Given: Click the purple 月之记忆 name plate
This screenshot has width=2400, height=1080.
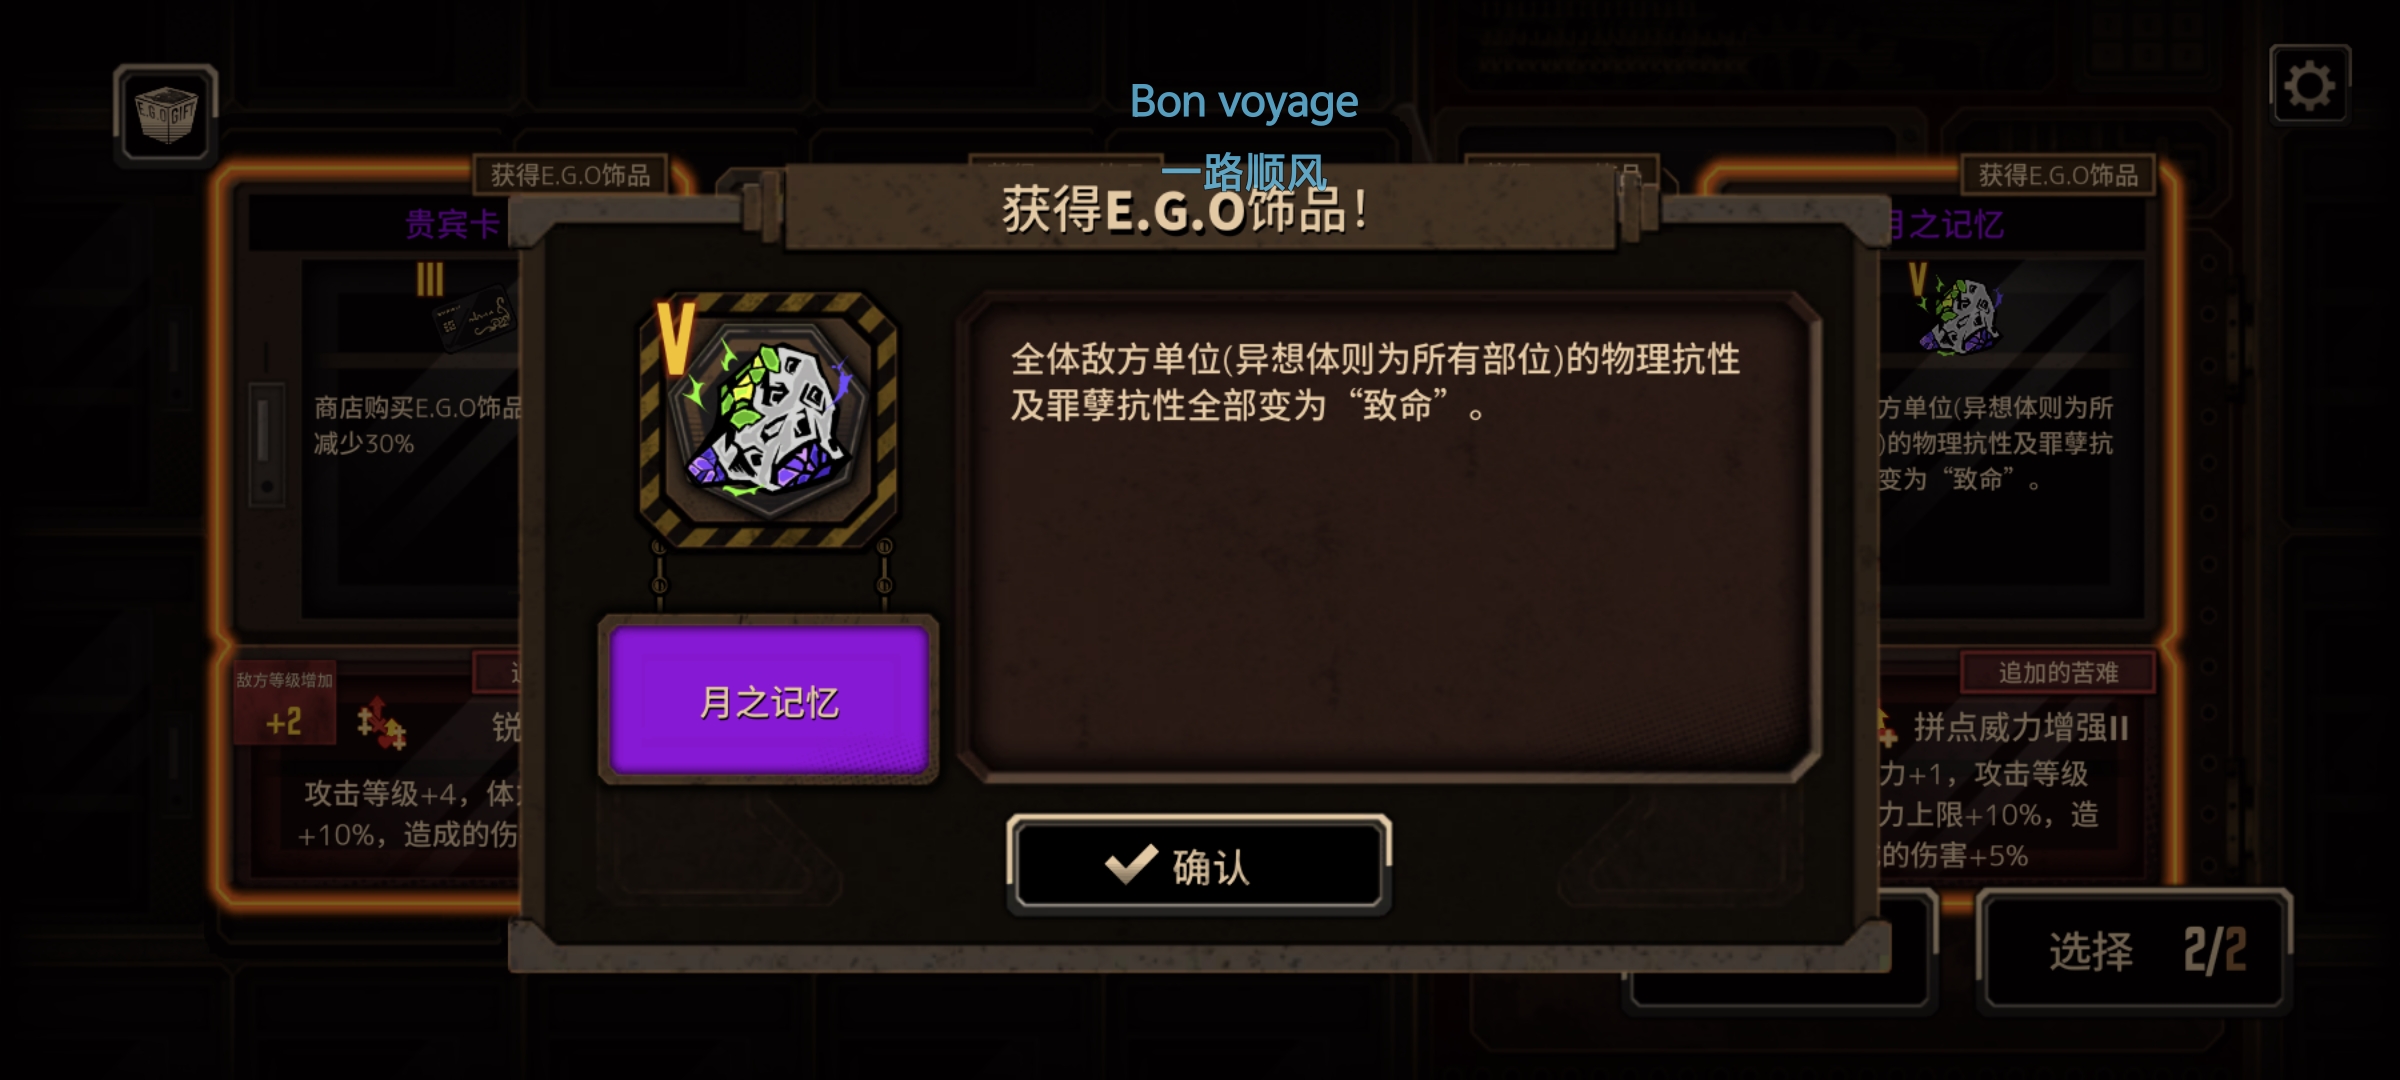Looking at the screenshot, I should point(768,701).
